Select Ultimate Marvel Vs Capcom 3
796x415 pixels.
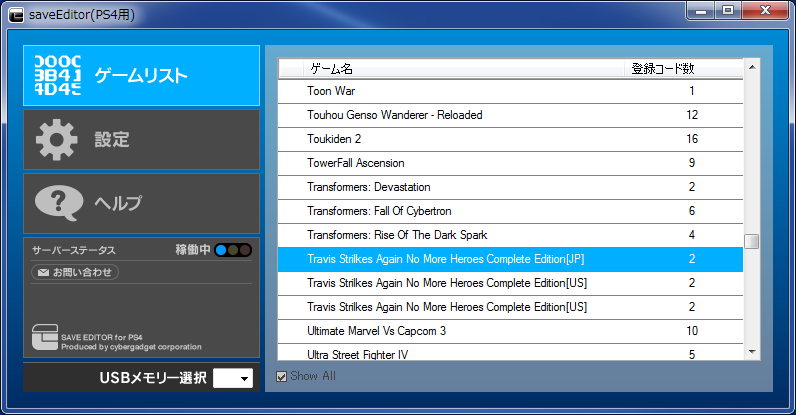pyautogui.click(x=510, y=331)
